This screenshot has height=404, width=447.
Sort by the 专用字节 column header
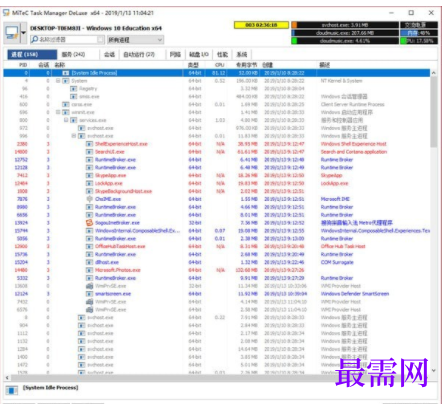(246, 65)
